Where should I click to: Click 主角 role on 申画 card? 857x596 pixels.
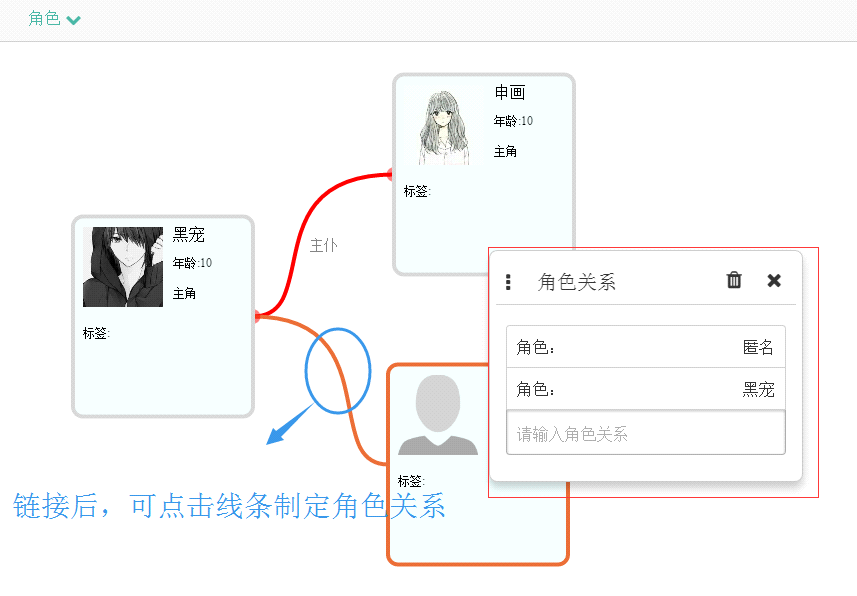tap(505, 151)
